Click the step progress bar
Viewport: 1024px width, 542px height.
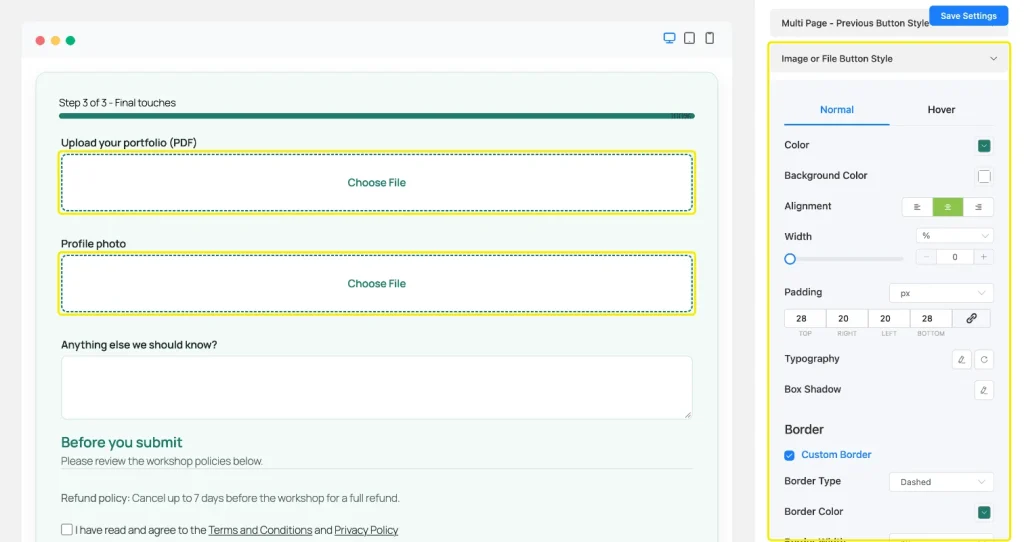coord(377,116)
